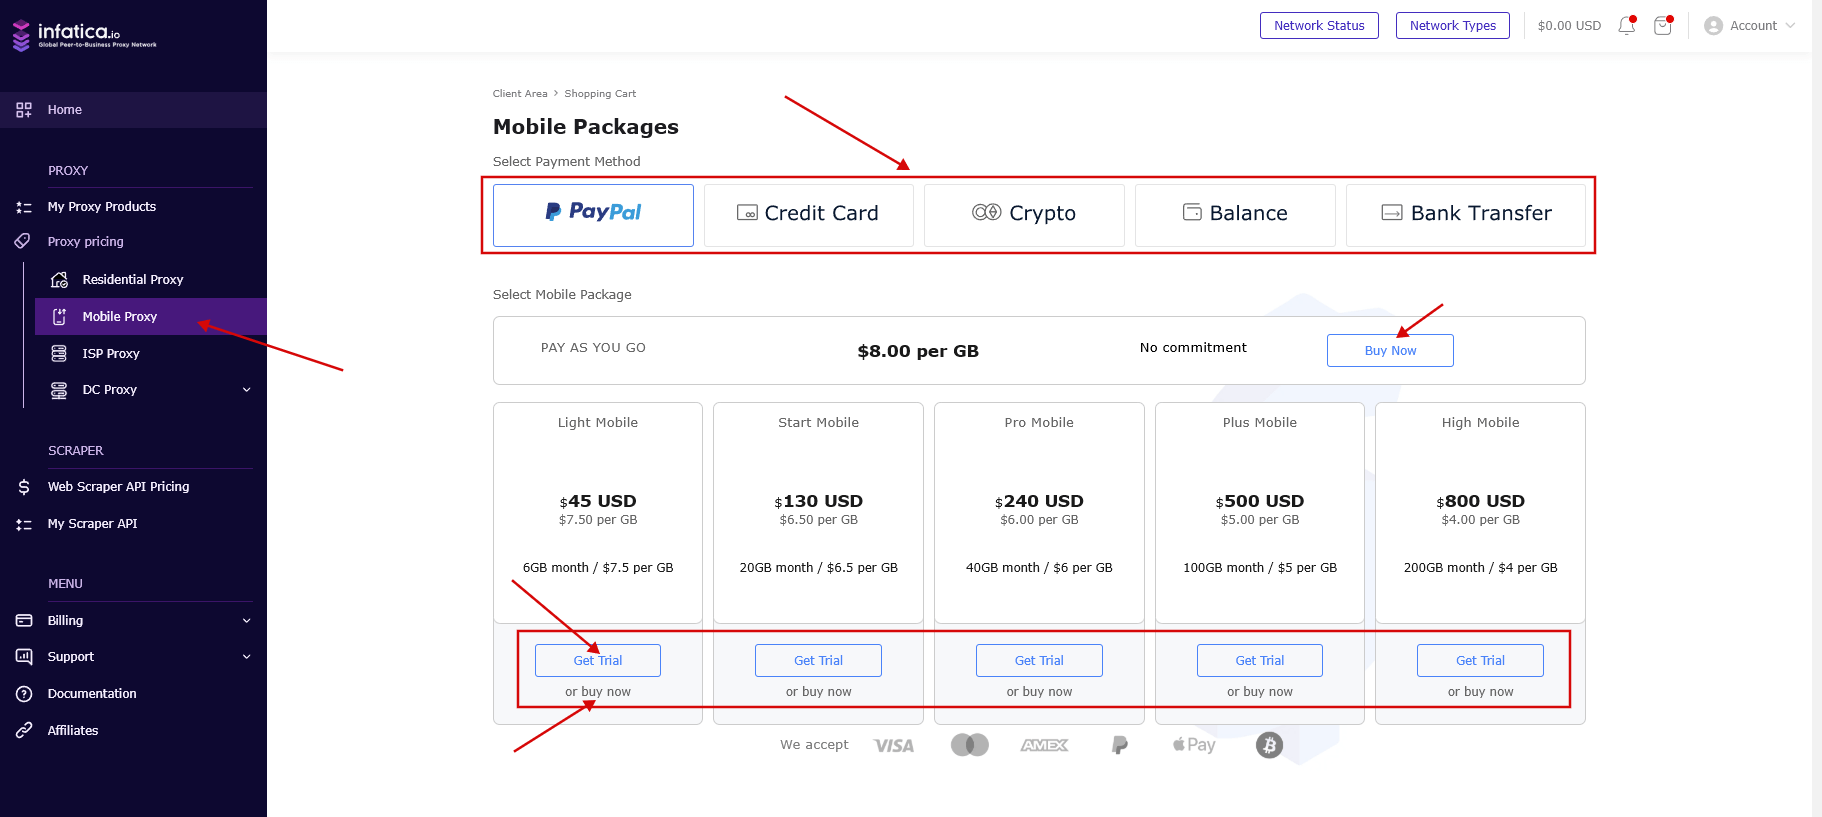The image size is (1822, 817).
Task: Click the Affiliates sidebar label
Action: [73, 731]
